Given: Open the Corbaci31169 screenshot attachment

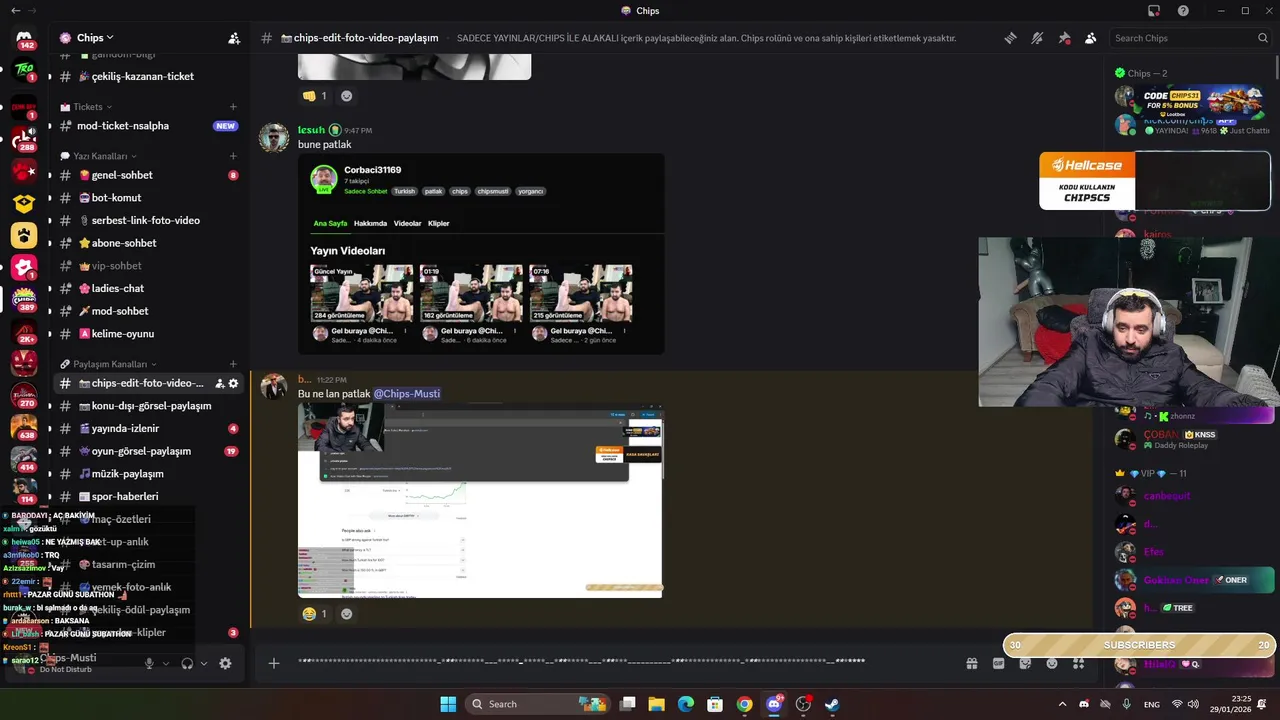Looking at the screenshot, I should 481,254.
